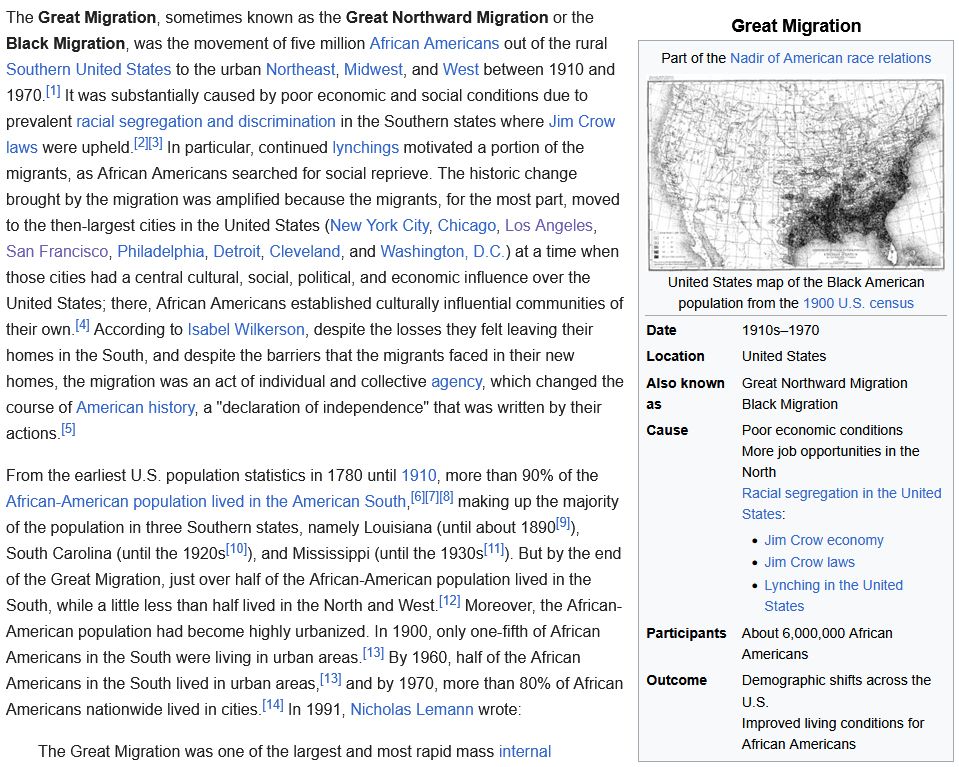The height and width of the screenshot is (767, 959).
Task: Open the Jim Crow economy bullet link
Action: (x=824, y=540)
